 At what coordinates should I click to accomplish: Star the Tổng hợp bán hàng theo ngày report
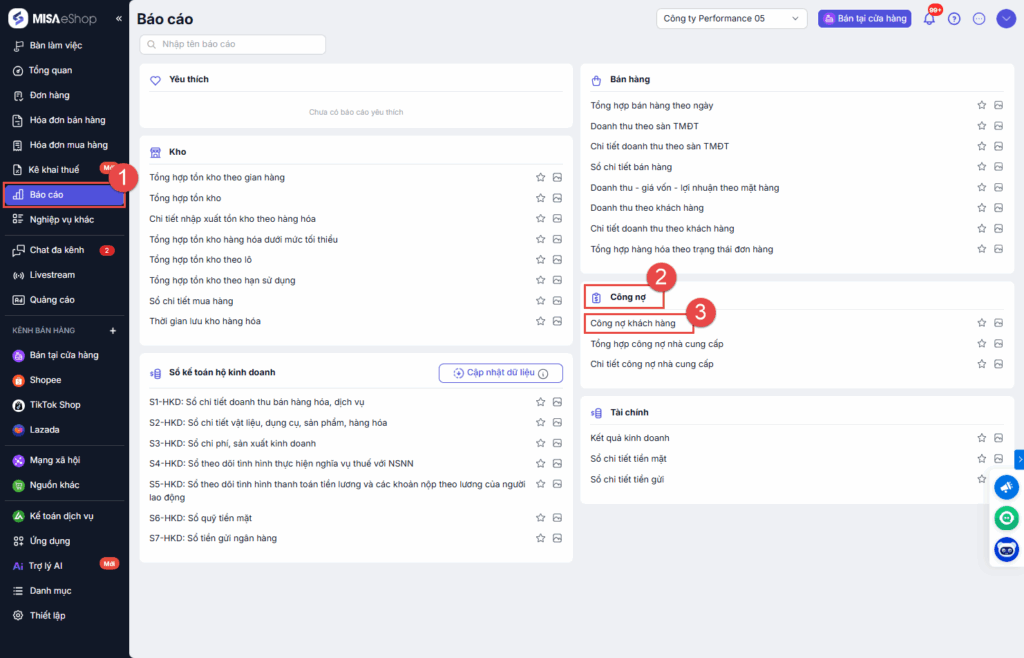982,105
